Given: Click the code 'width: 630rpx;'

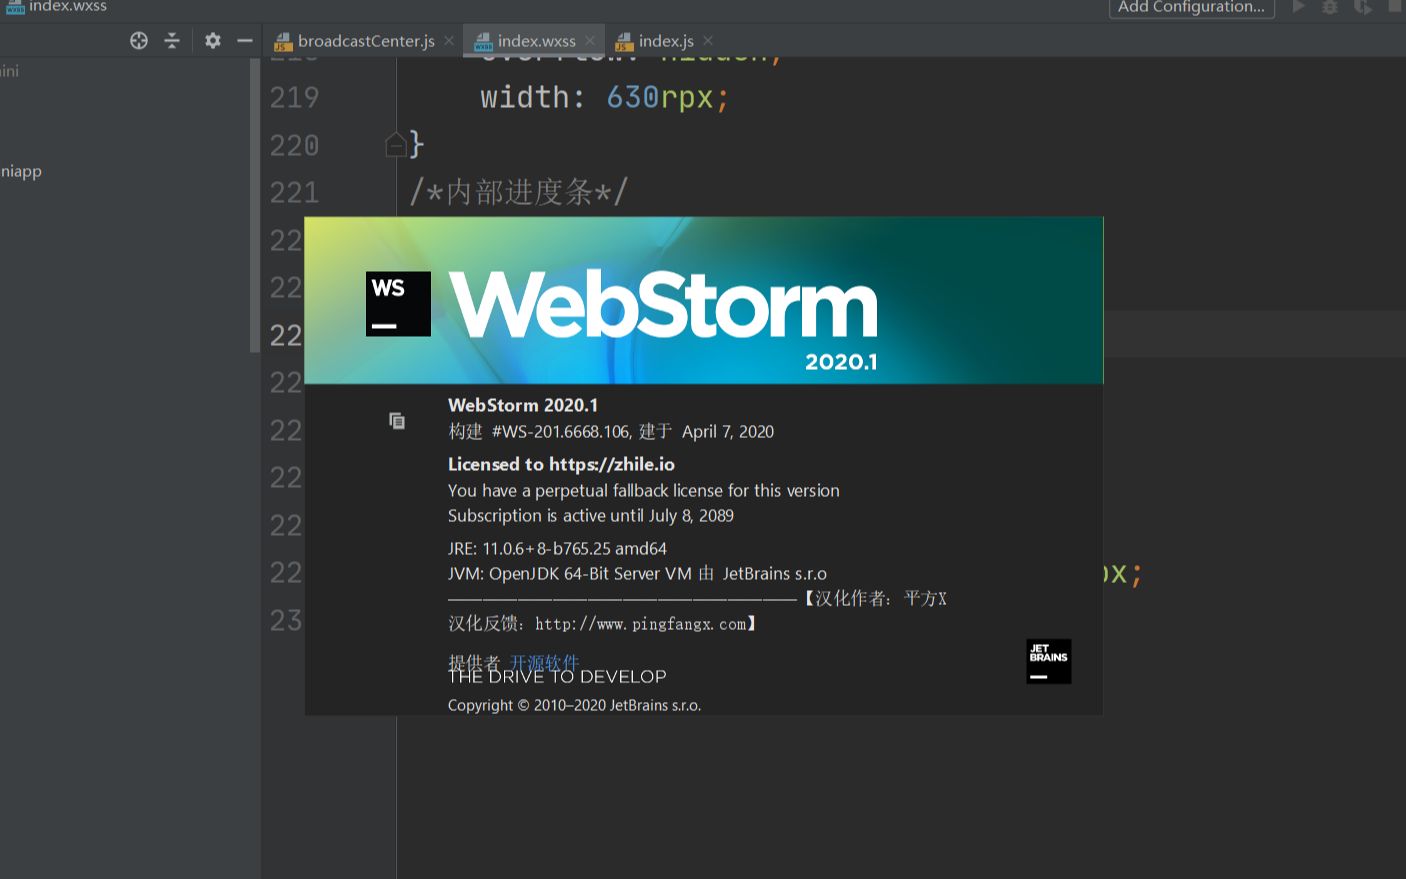Looking at the screenshot, I should pos(605,97).
